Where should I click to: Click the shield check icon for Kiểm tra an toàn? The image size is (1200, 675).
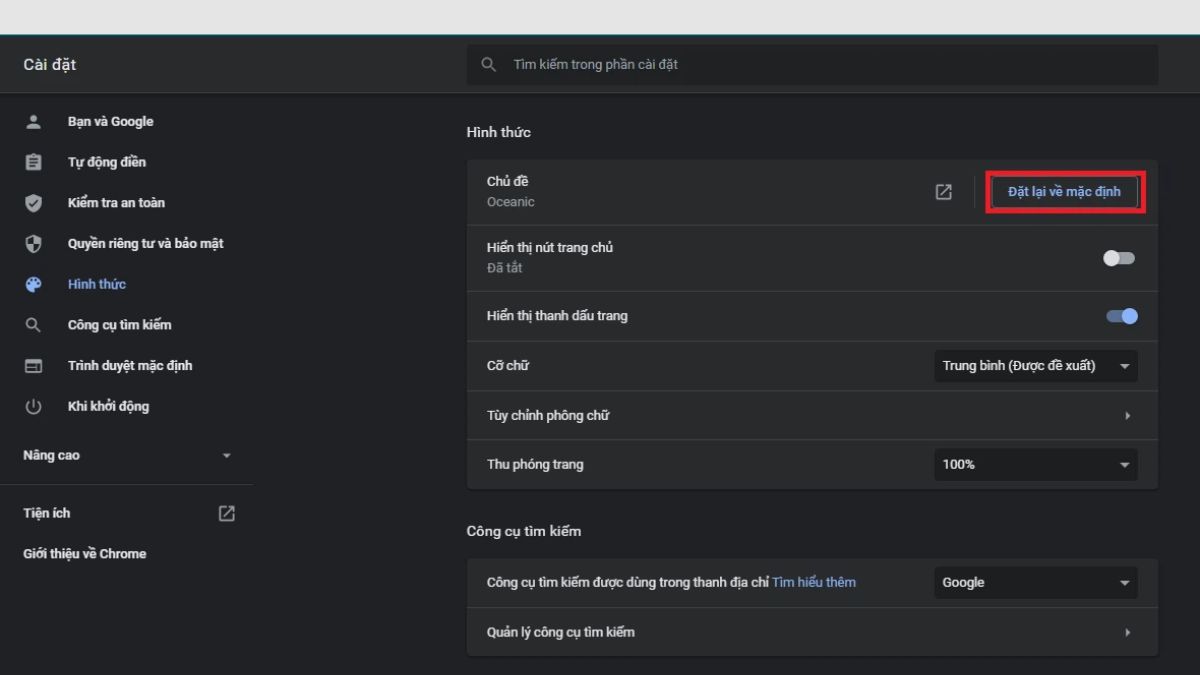point(33,203)
